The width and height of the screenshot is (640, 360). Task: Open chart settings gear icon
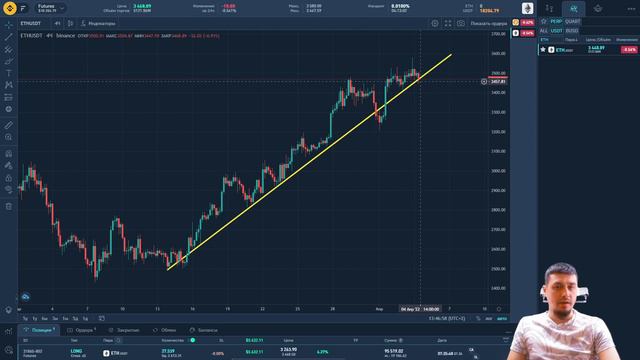[x=435, y=24]
